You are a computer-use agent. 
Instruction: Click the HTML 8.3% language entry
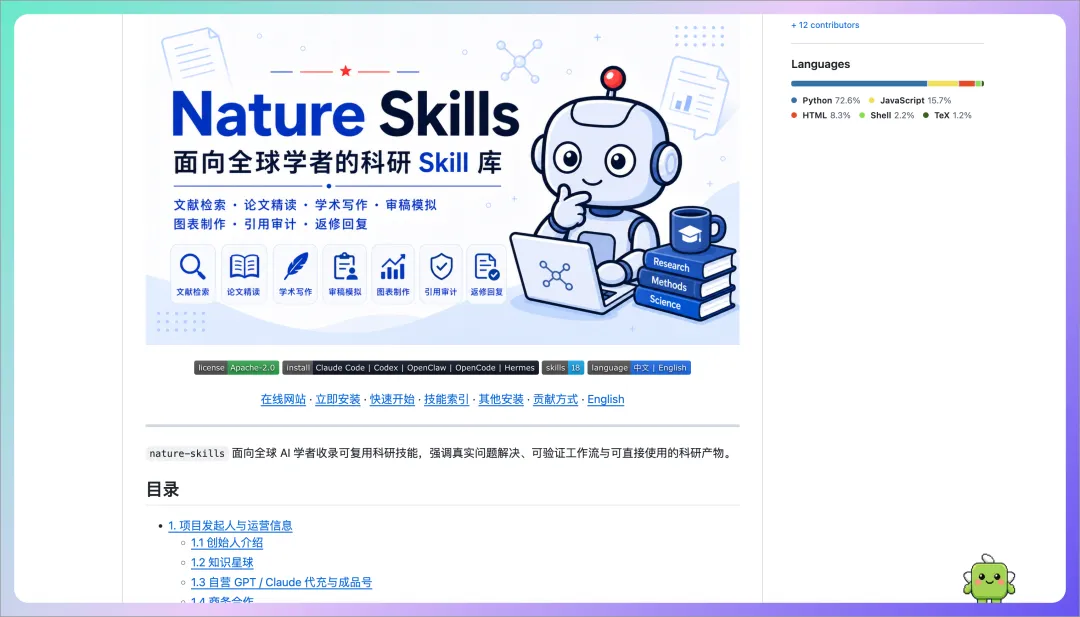point(821,116)
